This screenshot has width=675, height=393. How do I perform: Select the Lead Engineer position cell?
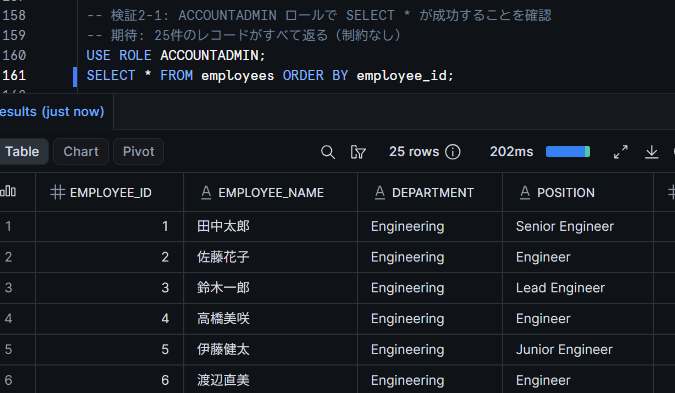tap(578, 288)
